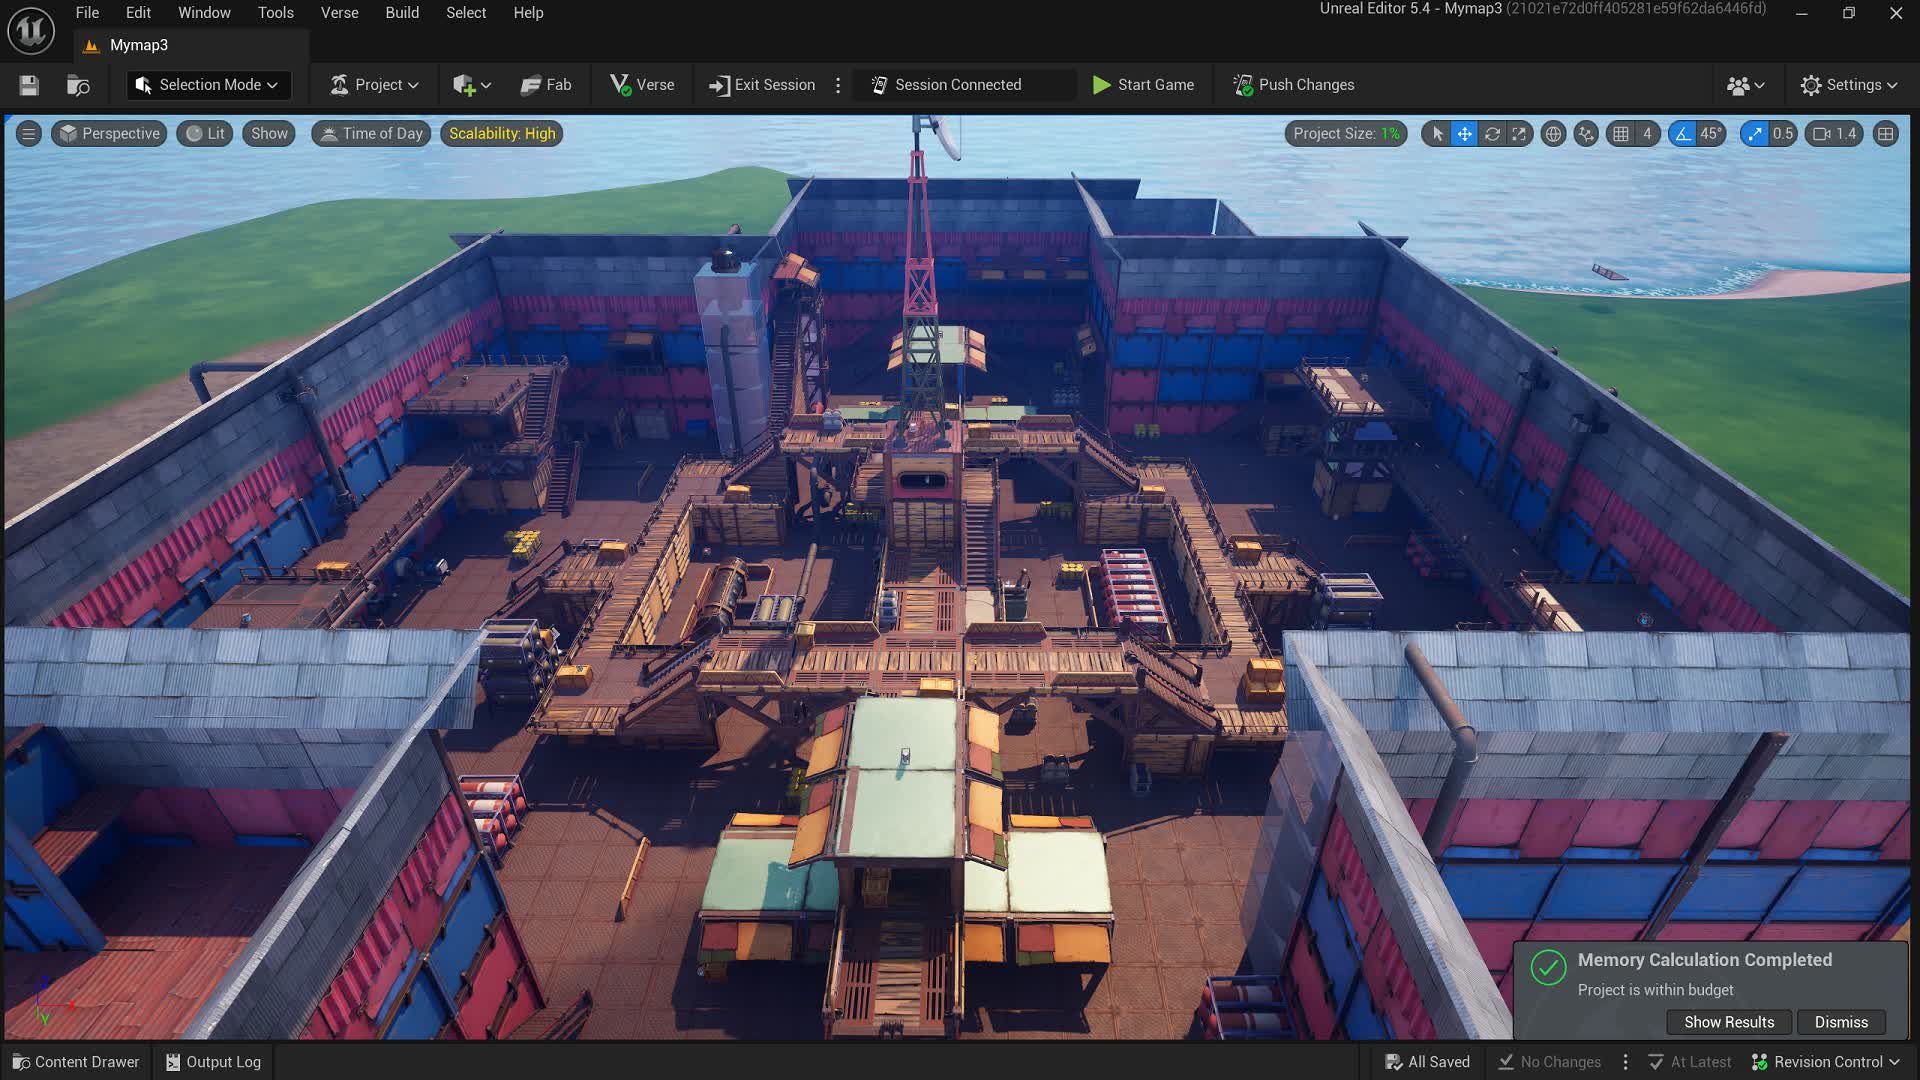Activate the rotate tool
This screenshot has height=1080, width=1920.
click(x=1492, y=134)
